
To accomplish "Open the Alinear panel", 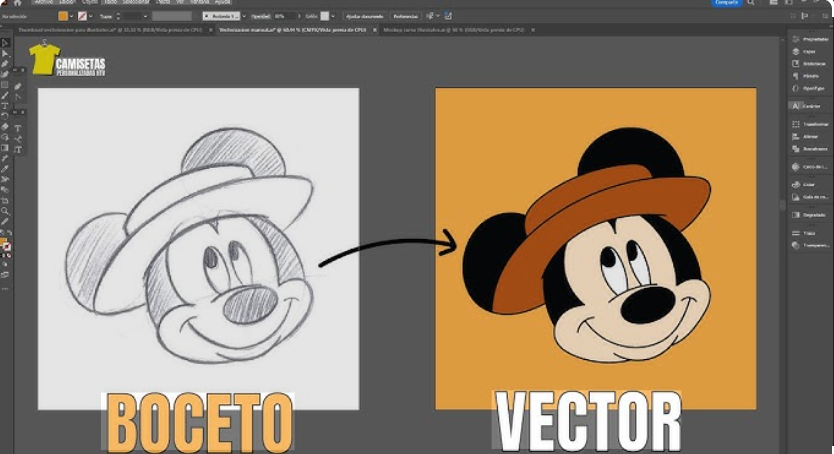I will tap(805, 137).
